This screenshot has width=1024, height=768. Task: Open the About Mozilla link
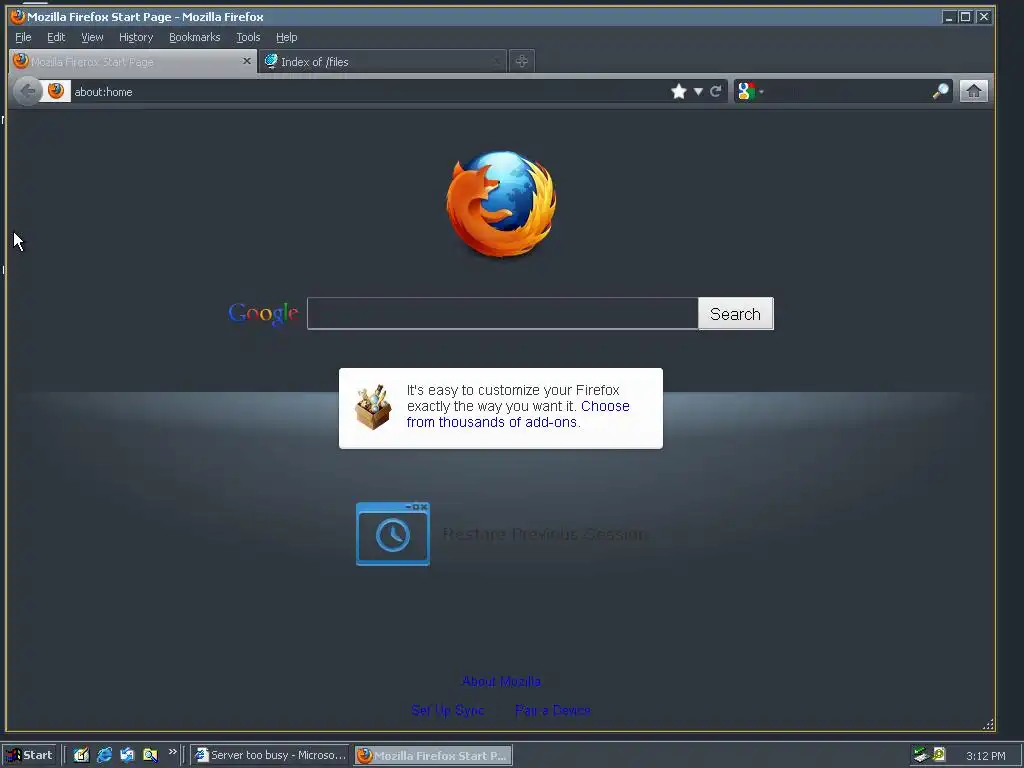[501, 681]
